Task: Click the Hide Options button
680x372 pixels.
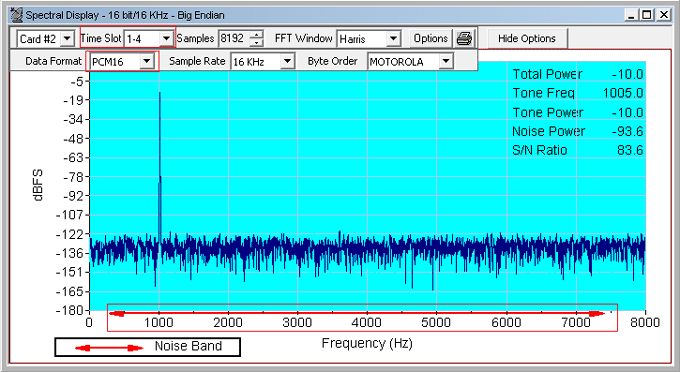Action: (x=527, y=39)
